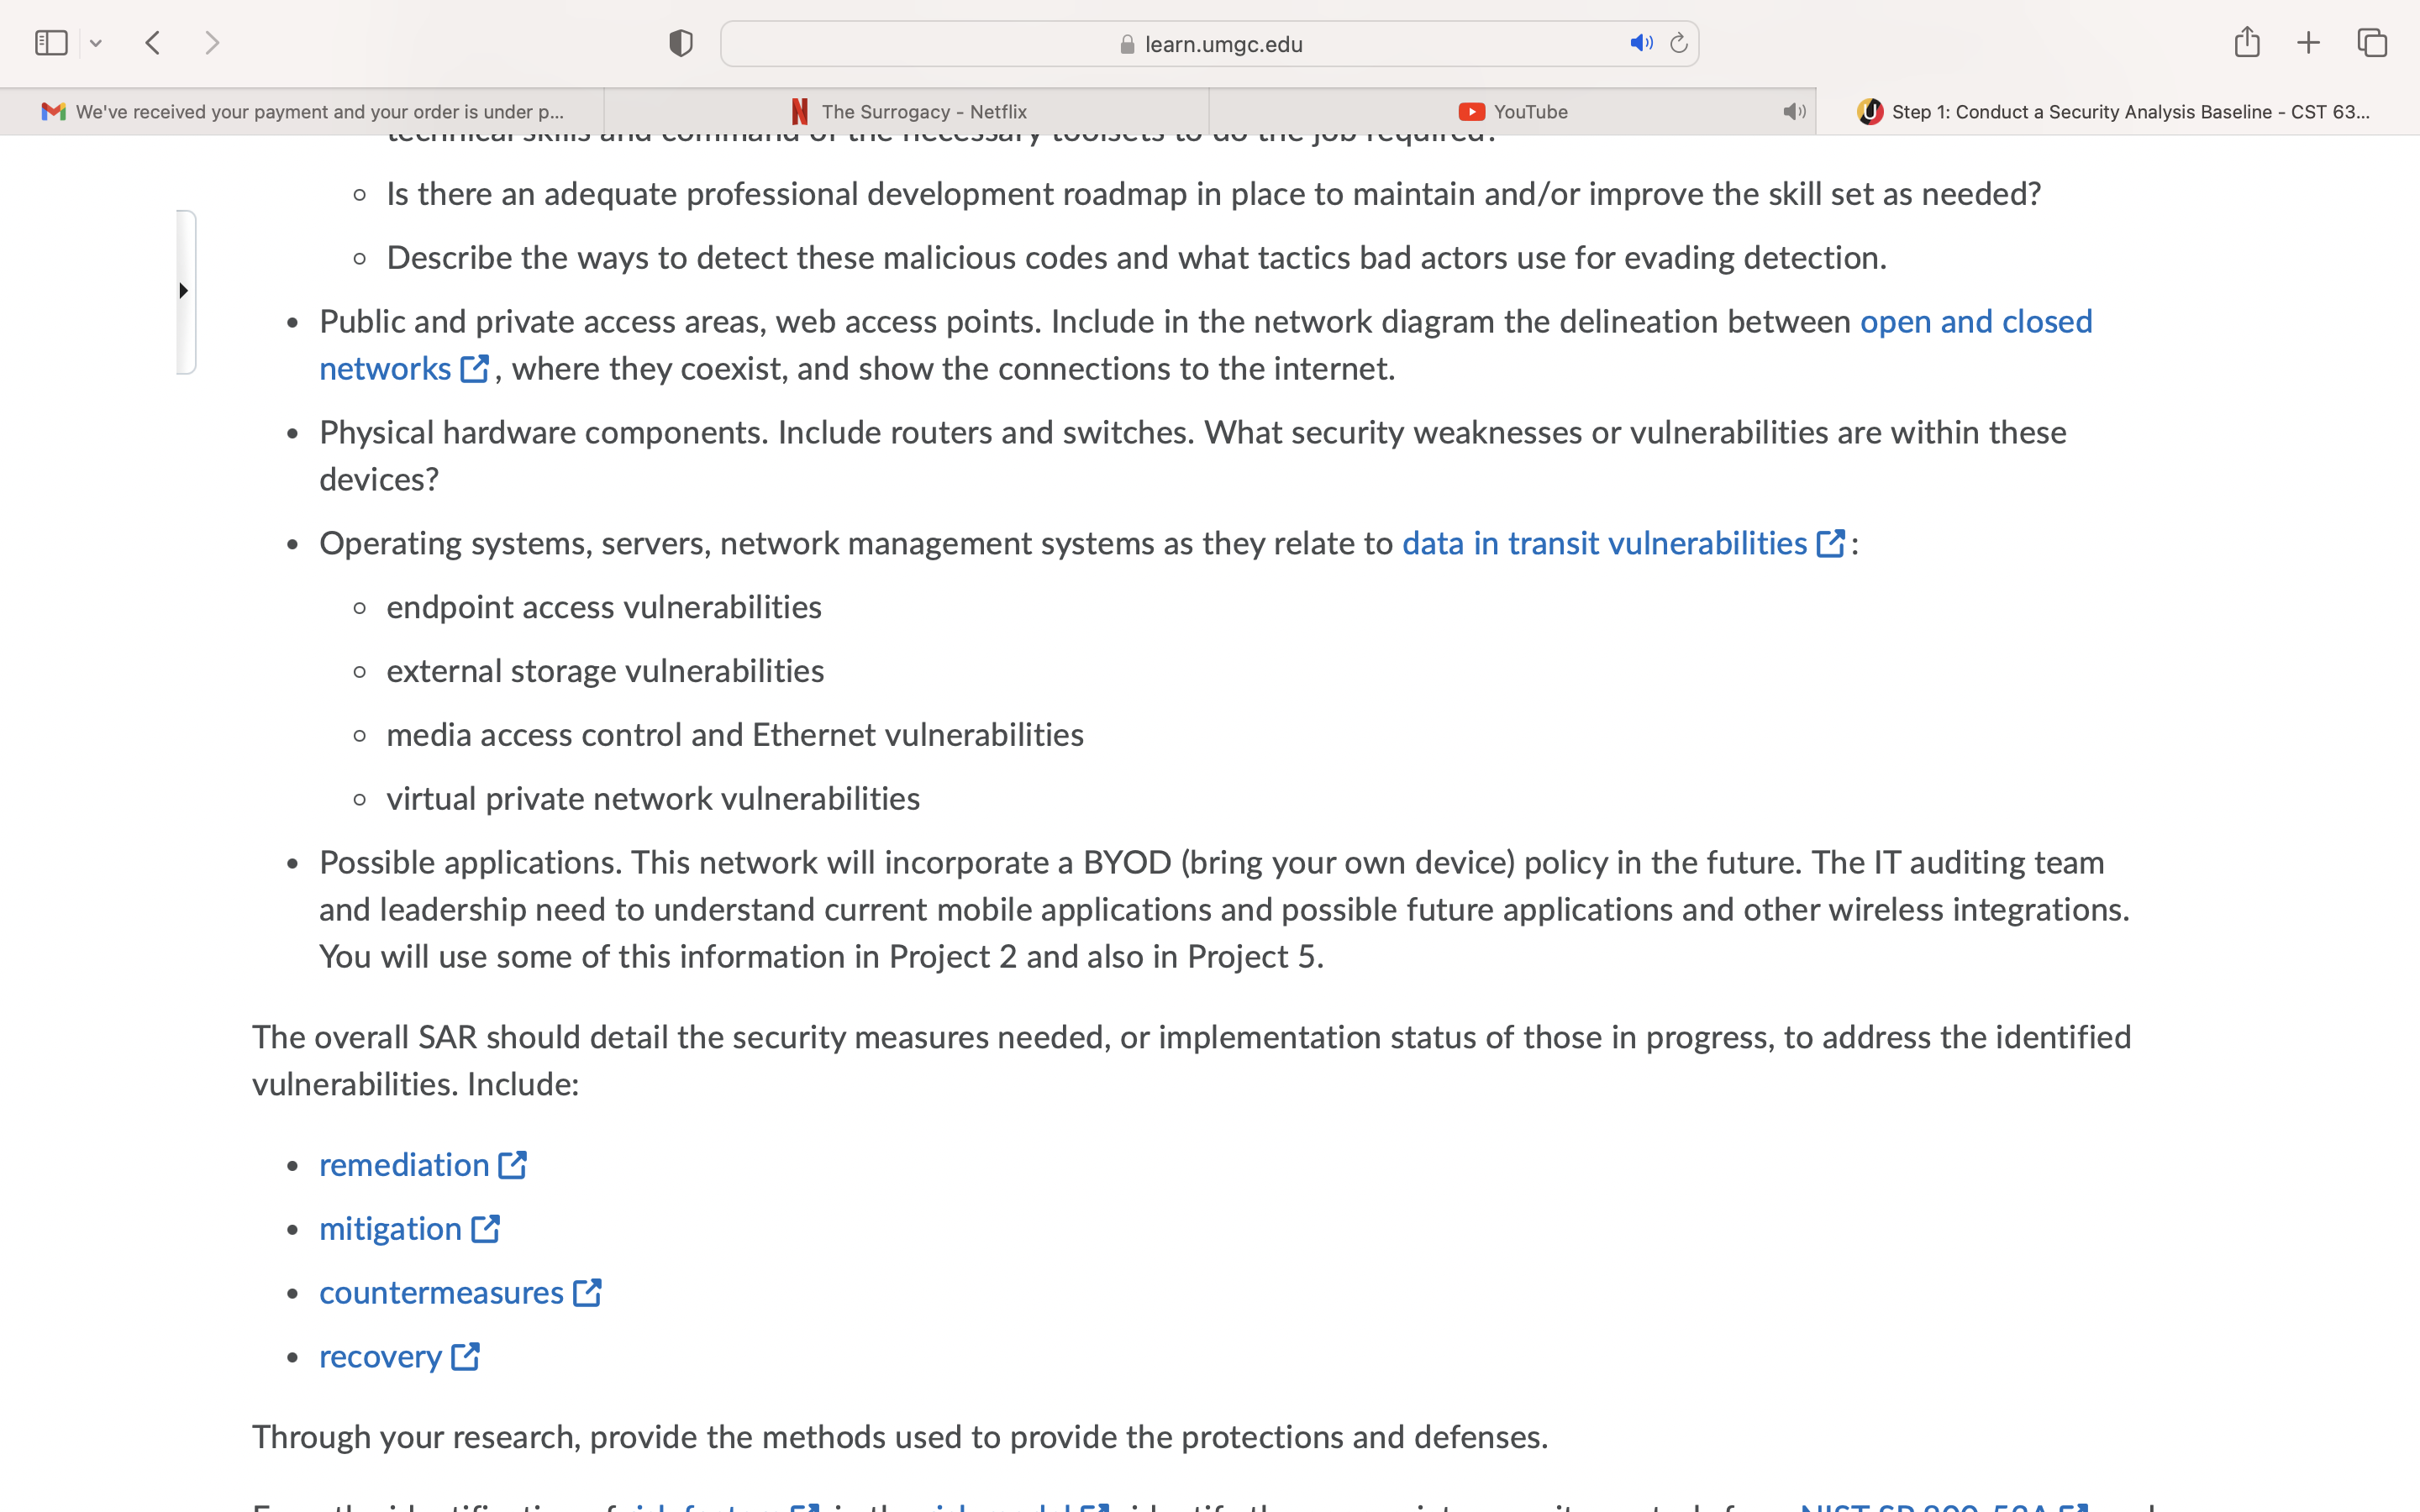
Task: Click the Gmail favicon on first tab
Action: [53, 112]
